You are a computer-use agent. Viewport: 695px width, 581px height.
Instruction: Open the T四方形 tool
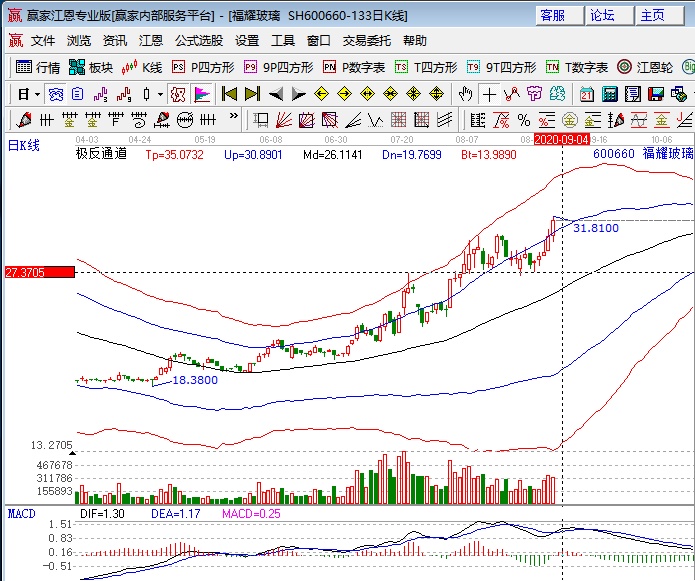click(426, 67)
